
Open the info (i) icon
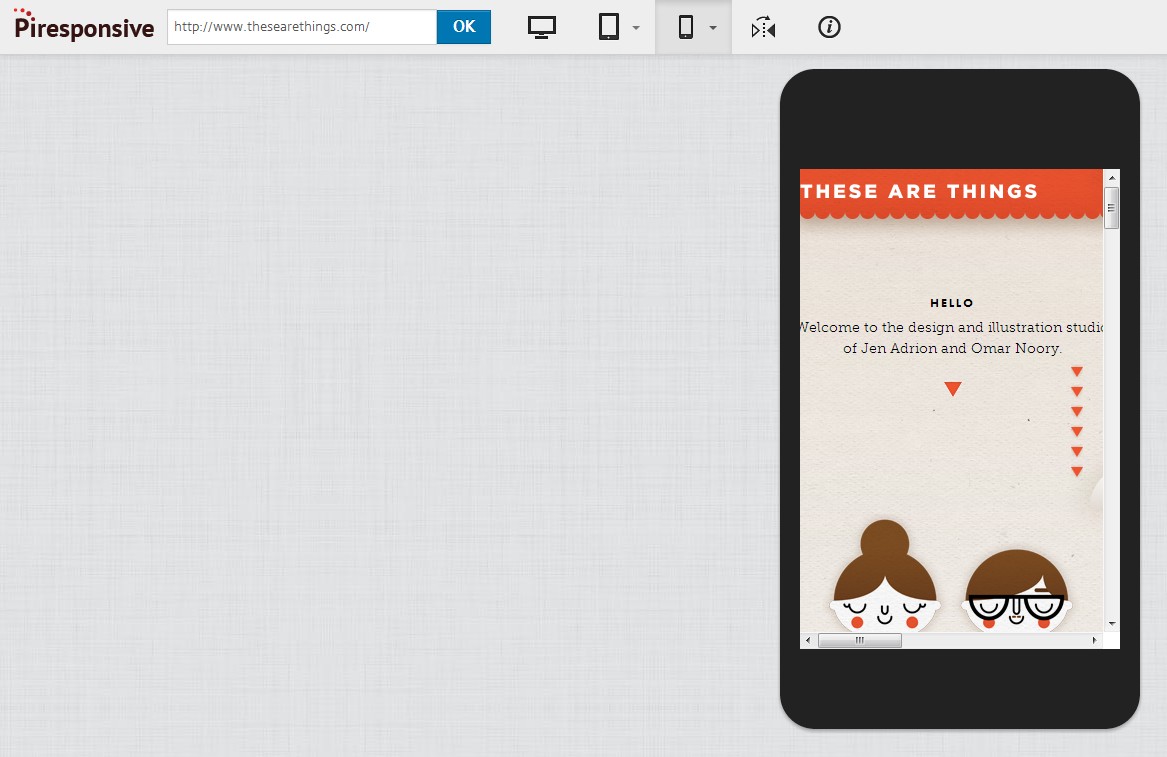point(829,27)
